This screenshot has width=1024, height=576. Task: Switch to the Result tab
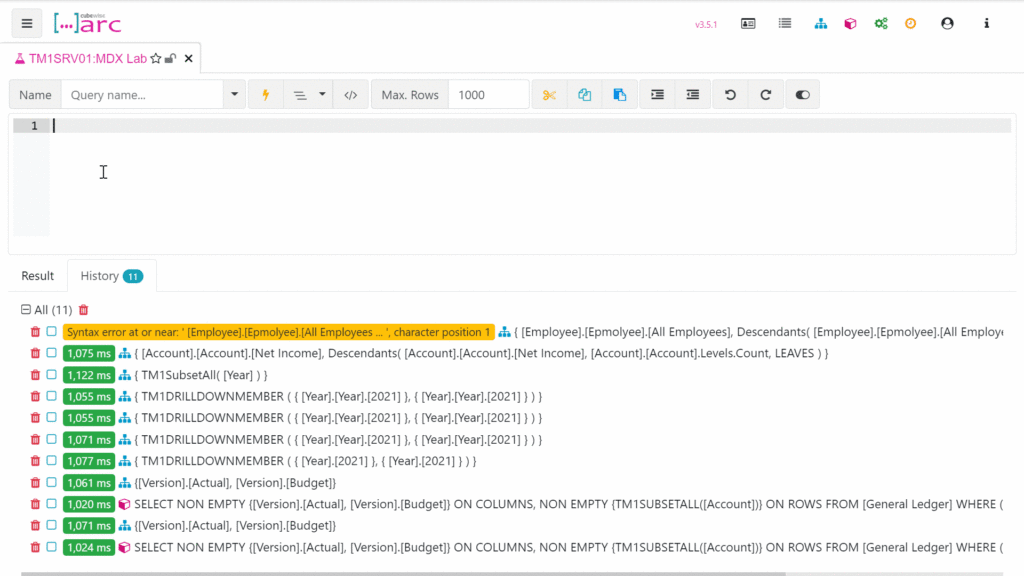[x=38, y=276]
